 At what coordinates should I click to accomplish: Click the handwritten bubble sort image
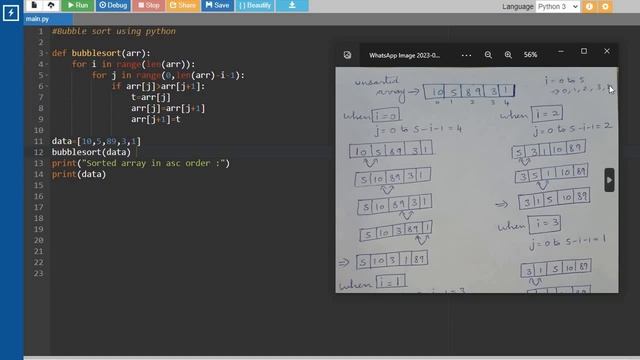point(477,180)
